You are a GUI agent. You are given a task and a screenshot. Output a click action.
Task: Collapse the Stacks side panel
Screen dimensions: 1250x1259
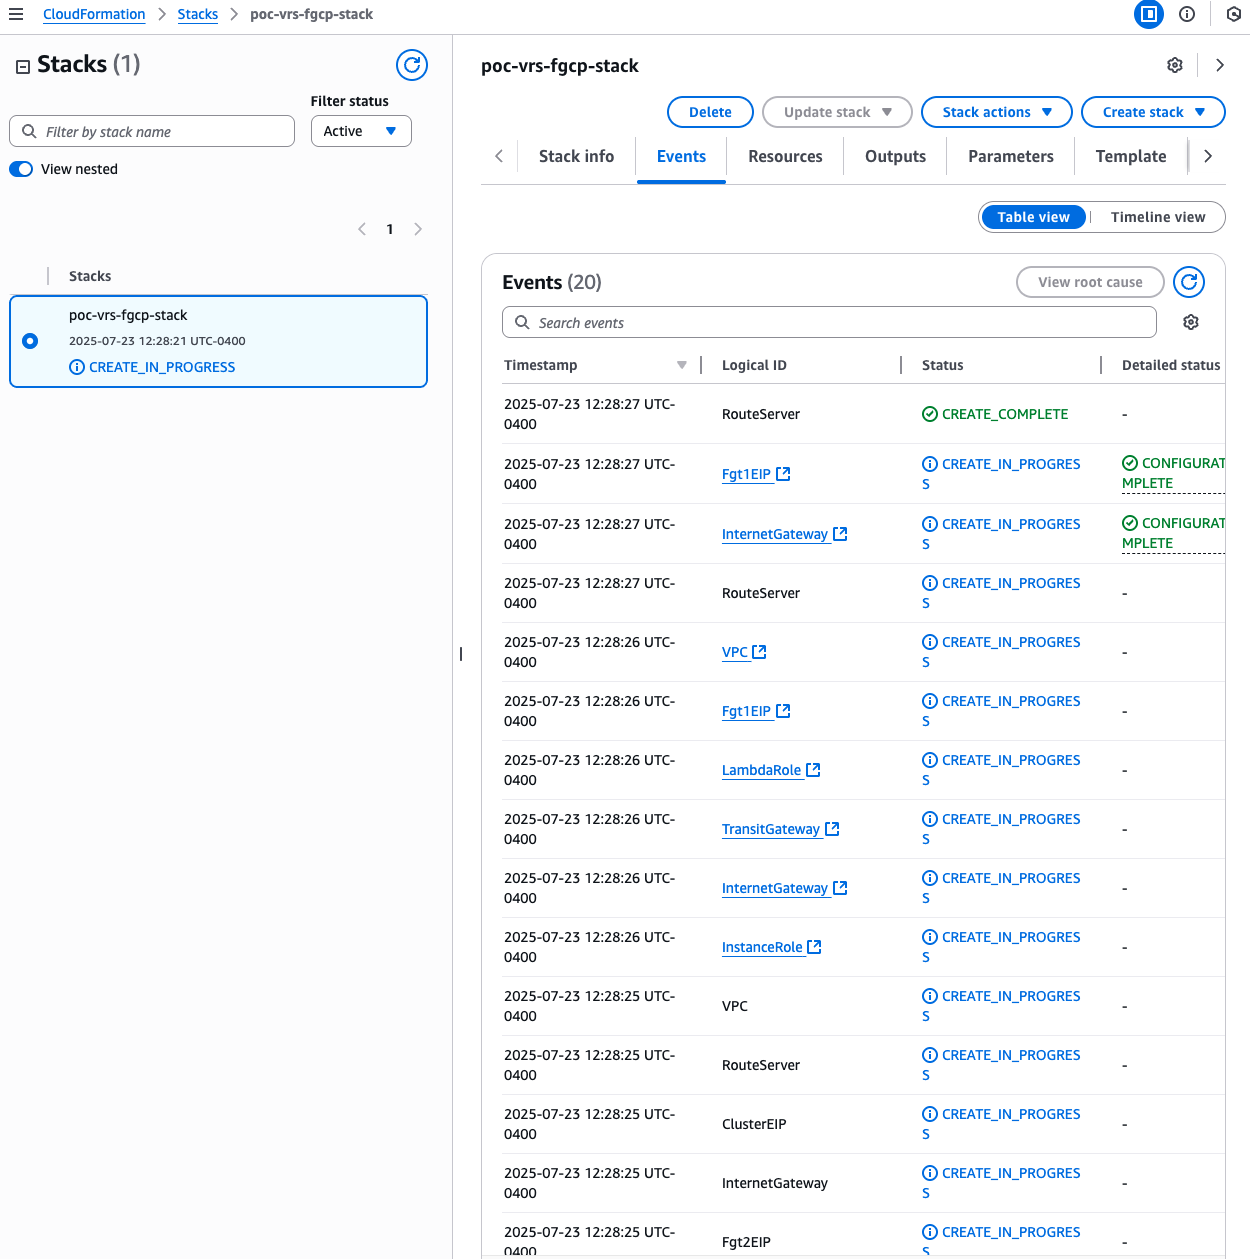coord(23,66)
